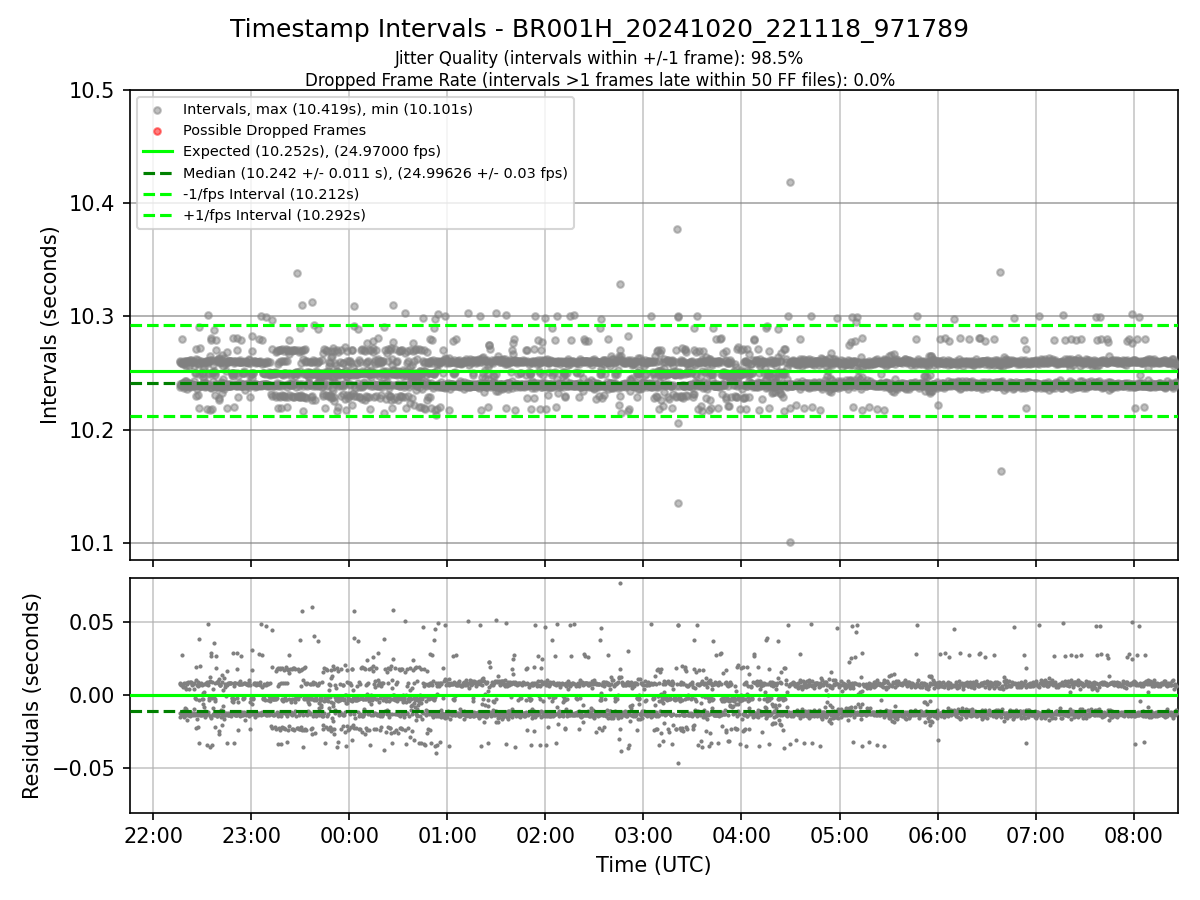Viewport: 1200px width, 900px height.
Task: Click the outlier point near 10.38s around 03:20
Action: (677, 229)
